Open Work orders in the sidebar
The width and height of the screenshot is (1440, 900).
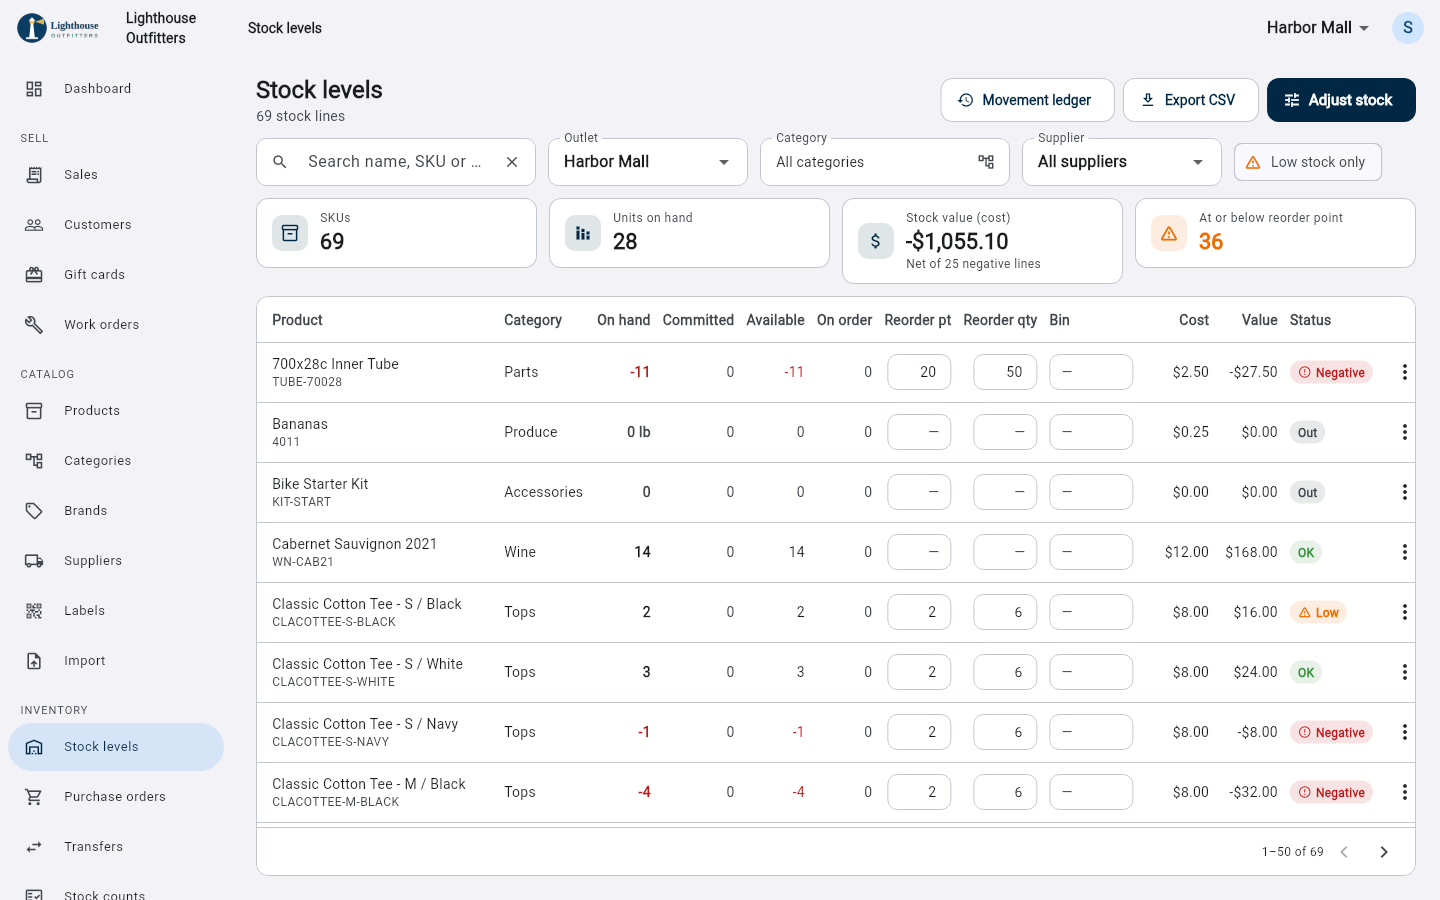(116, 325)
